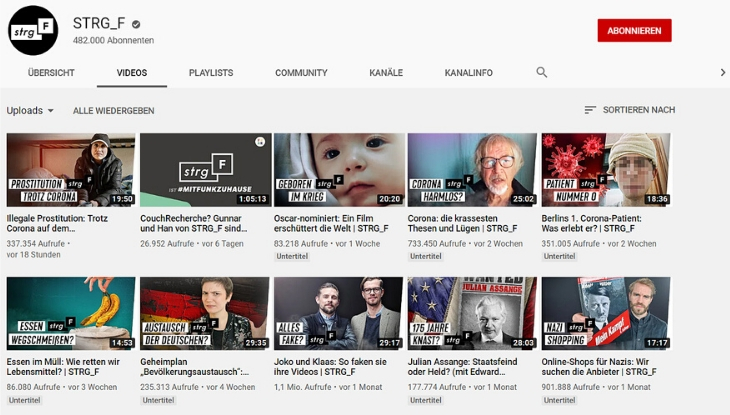The image size is (730, 415).
Task: Open the Corona harmlos? thumbnail
Action: coord(472,170)
